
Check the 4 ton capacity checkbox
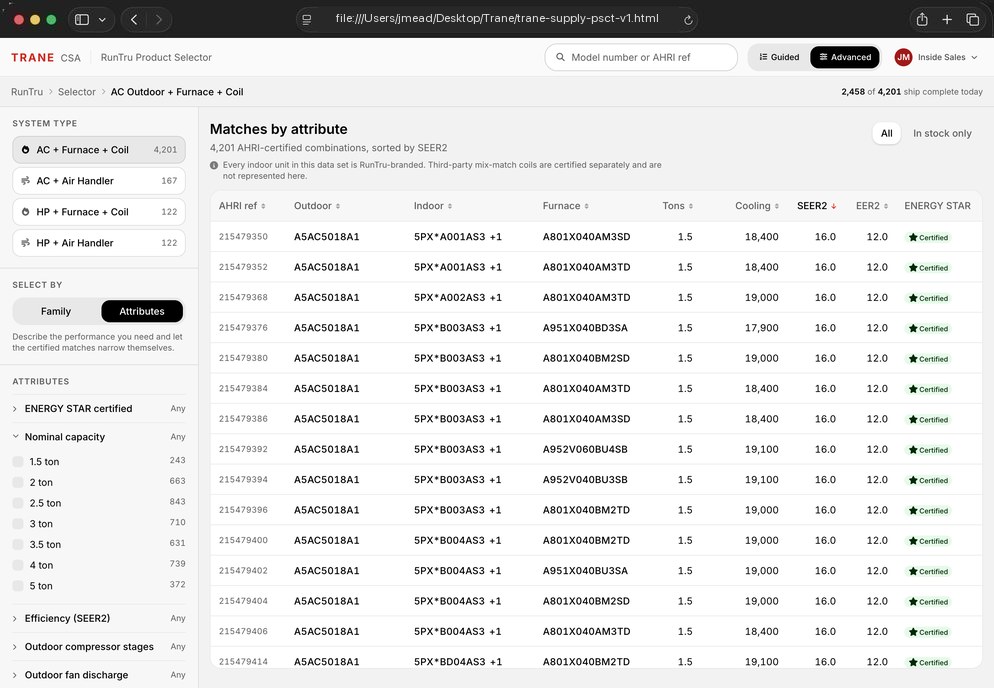click(18, 565)
